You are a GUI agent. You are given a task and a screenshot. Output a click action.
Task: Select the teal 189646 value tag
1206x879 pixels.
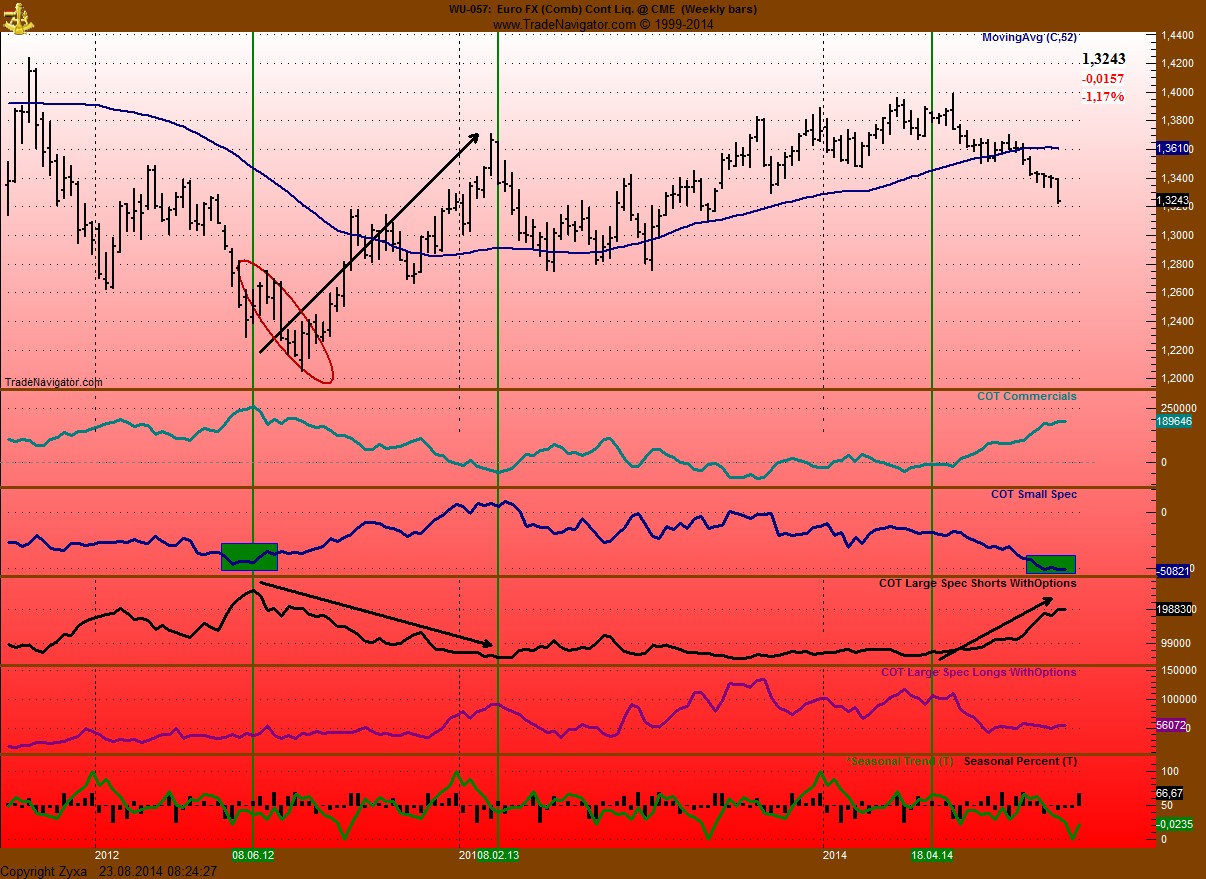point(1173,422)
